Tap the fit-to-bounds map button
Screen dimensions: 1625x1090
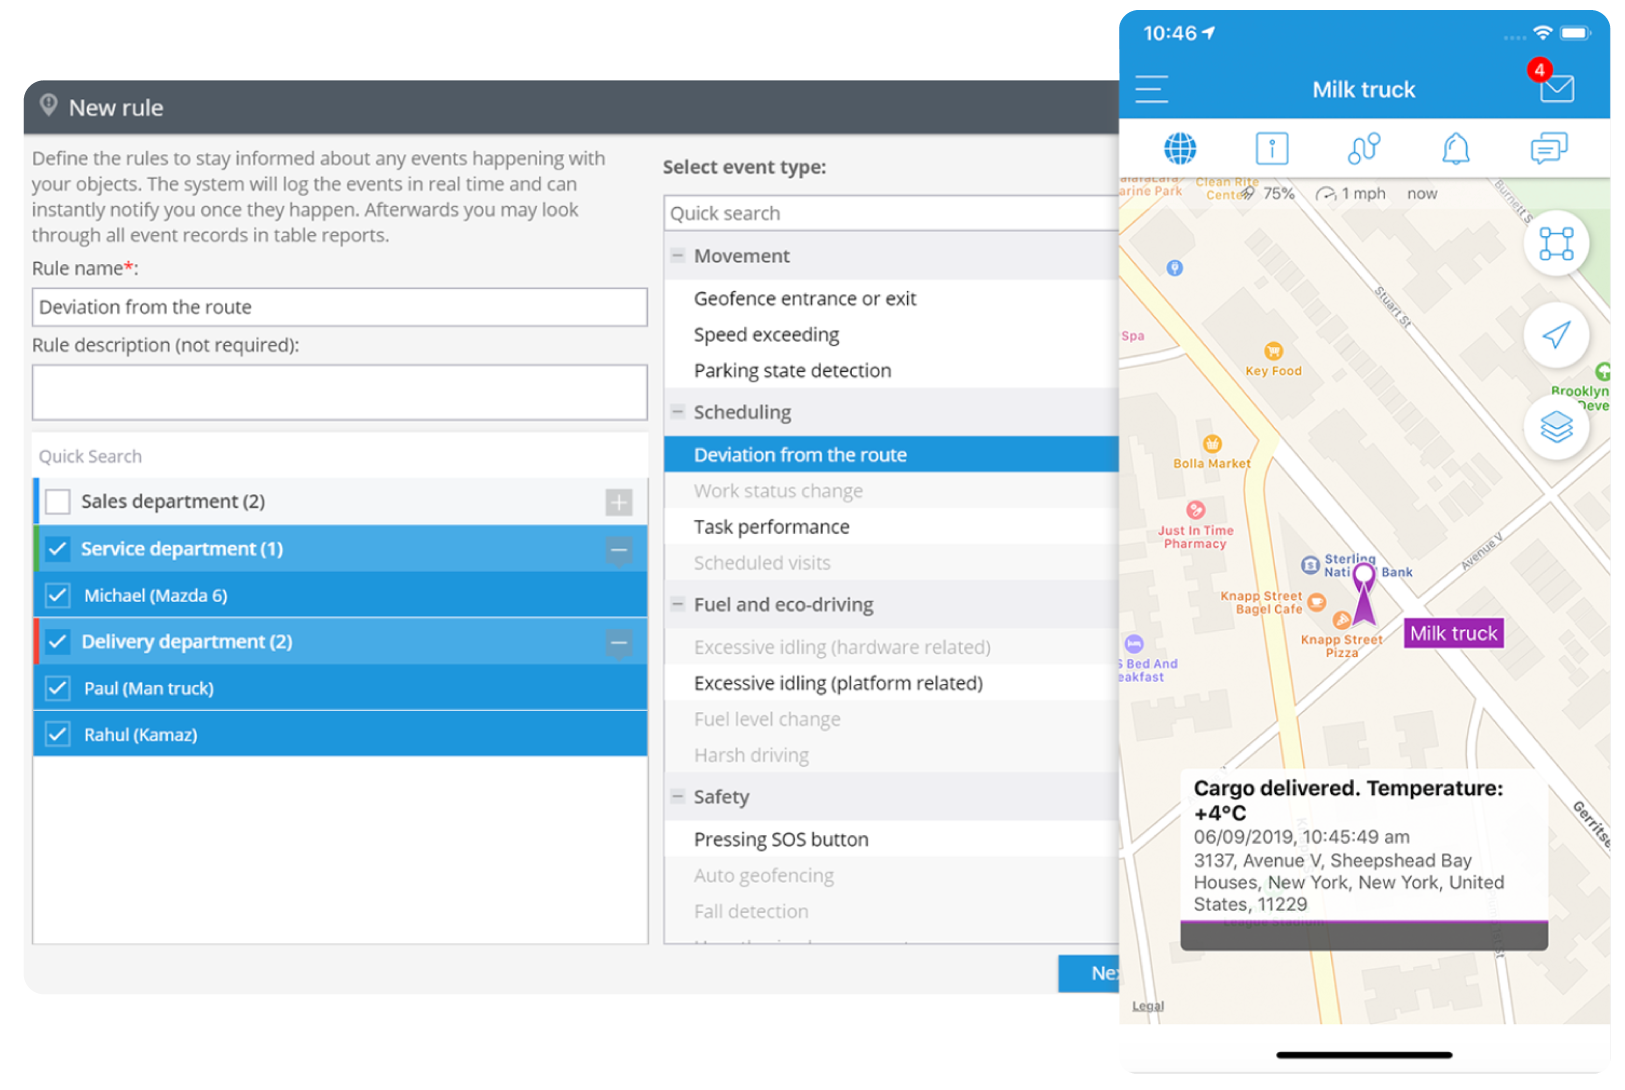pos(1556,243)
